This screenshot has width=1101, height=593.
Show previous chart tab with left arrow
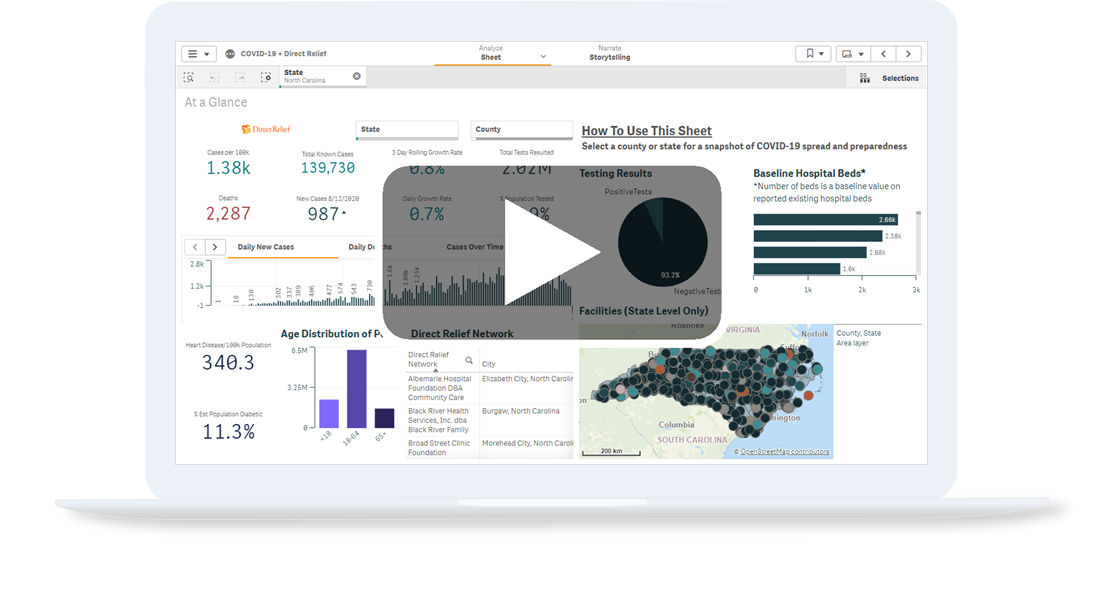[195, 247]
